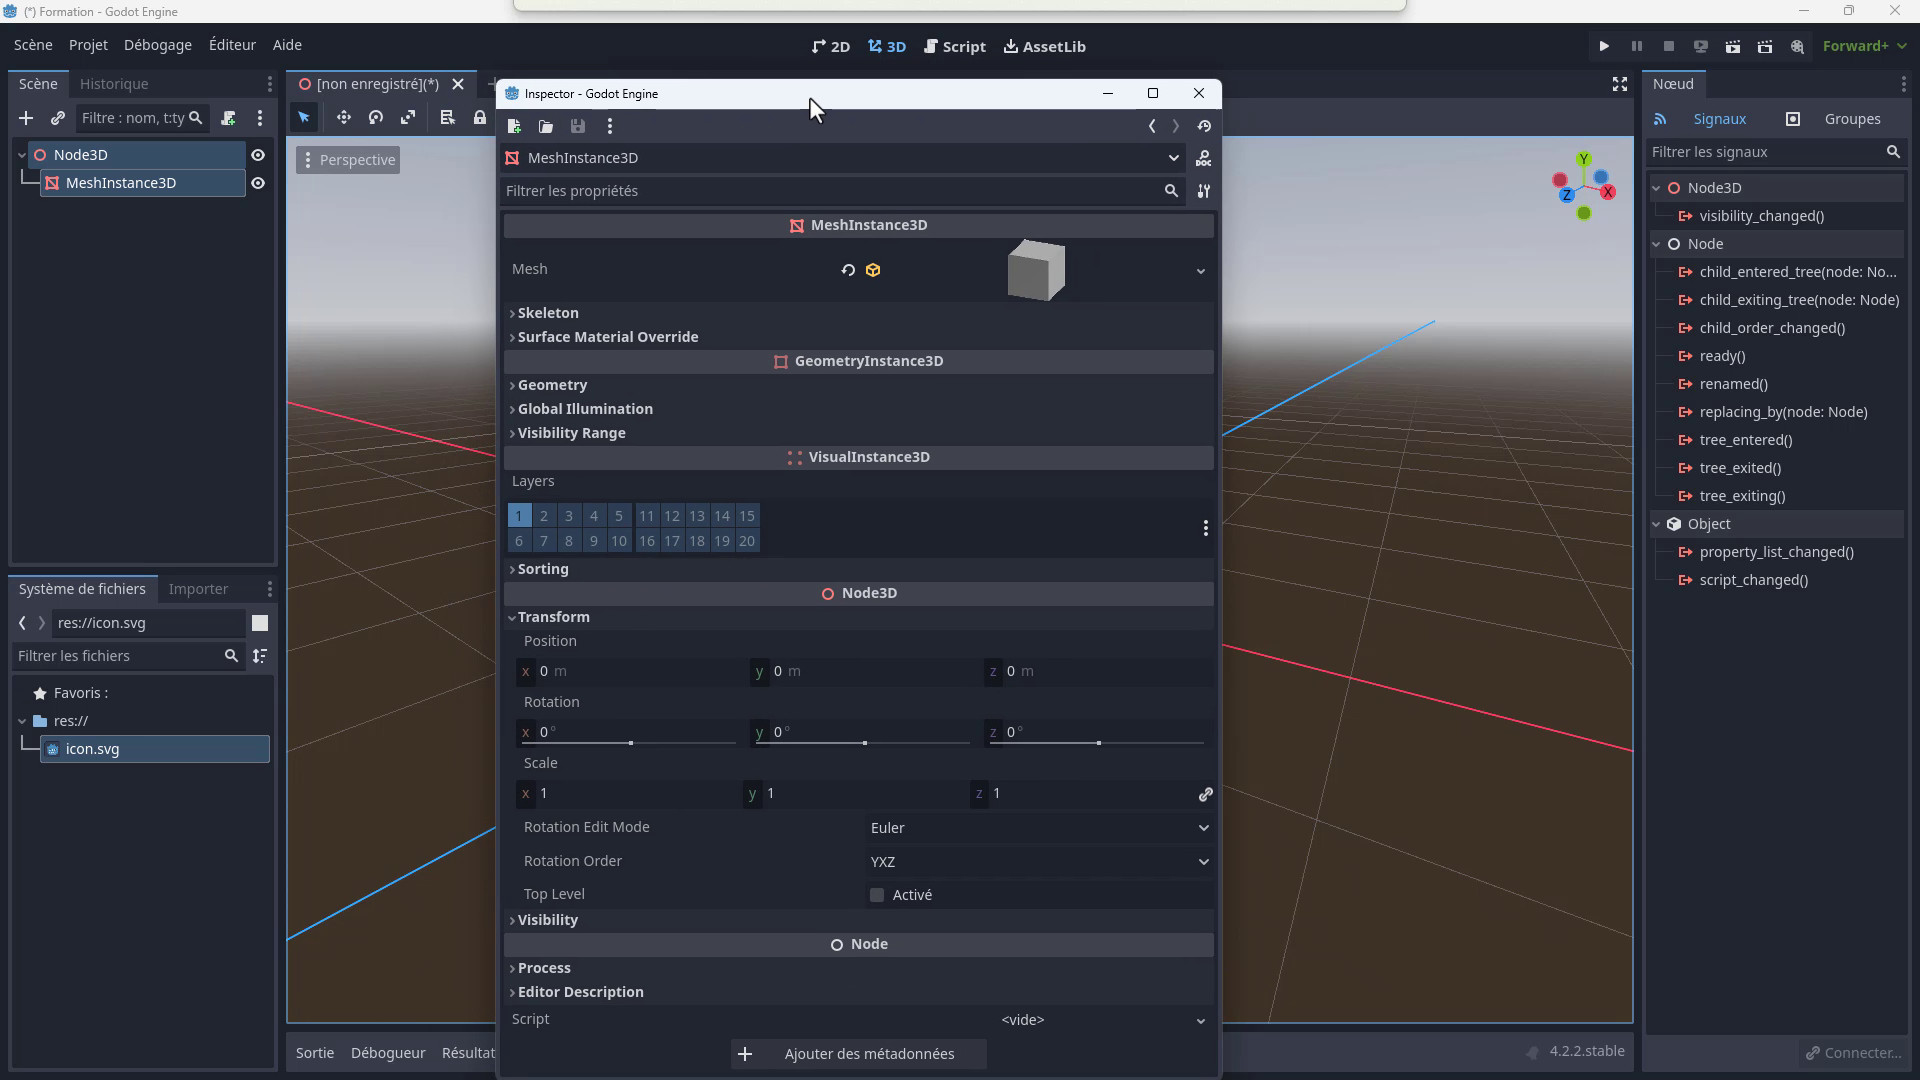Instantiate a child scene link icon
The height and width of the screenshot is (1080, 1920).
click(58, 118)
